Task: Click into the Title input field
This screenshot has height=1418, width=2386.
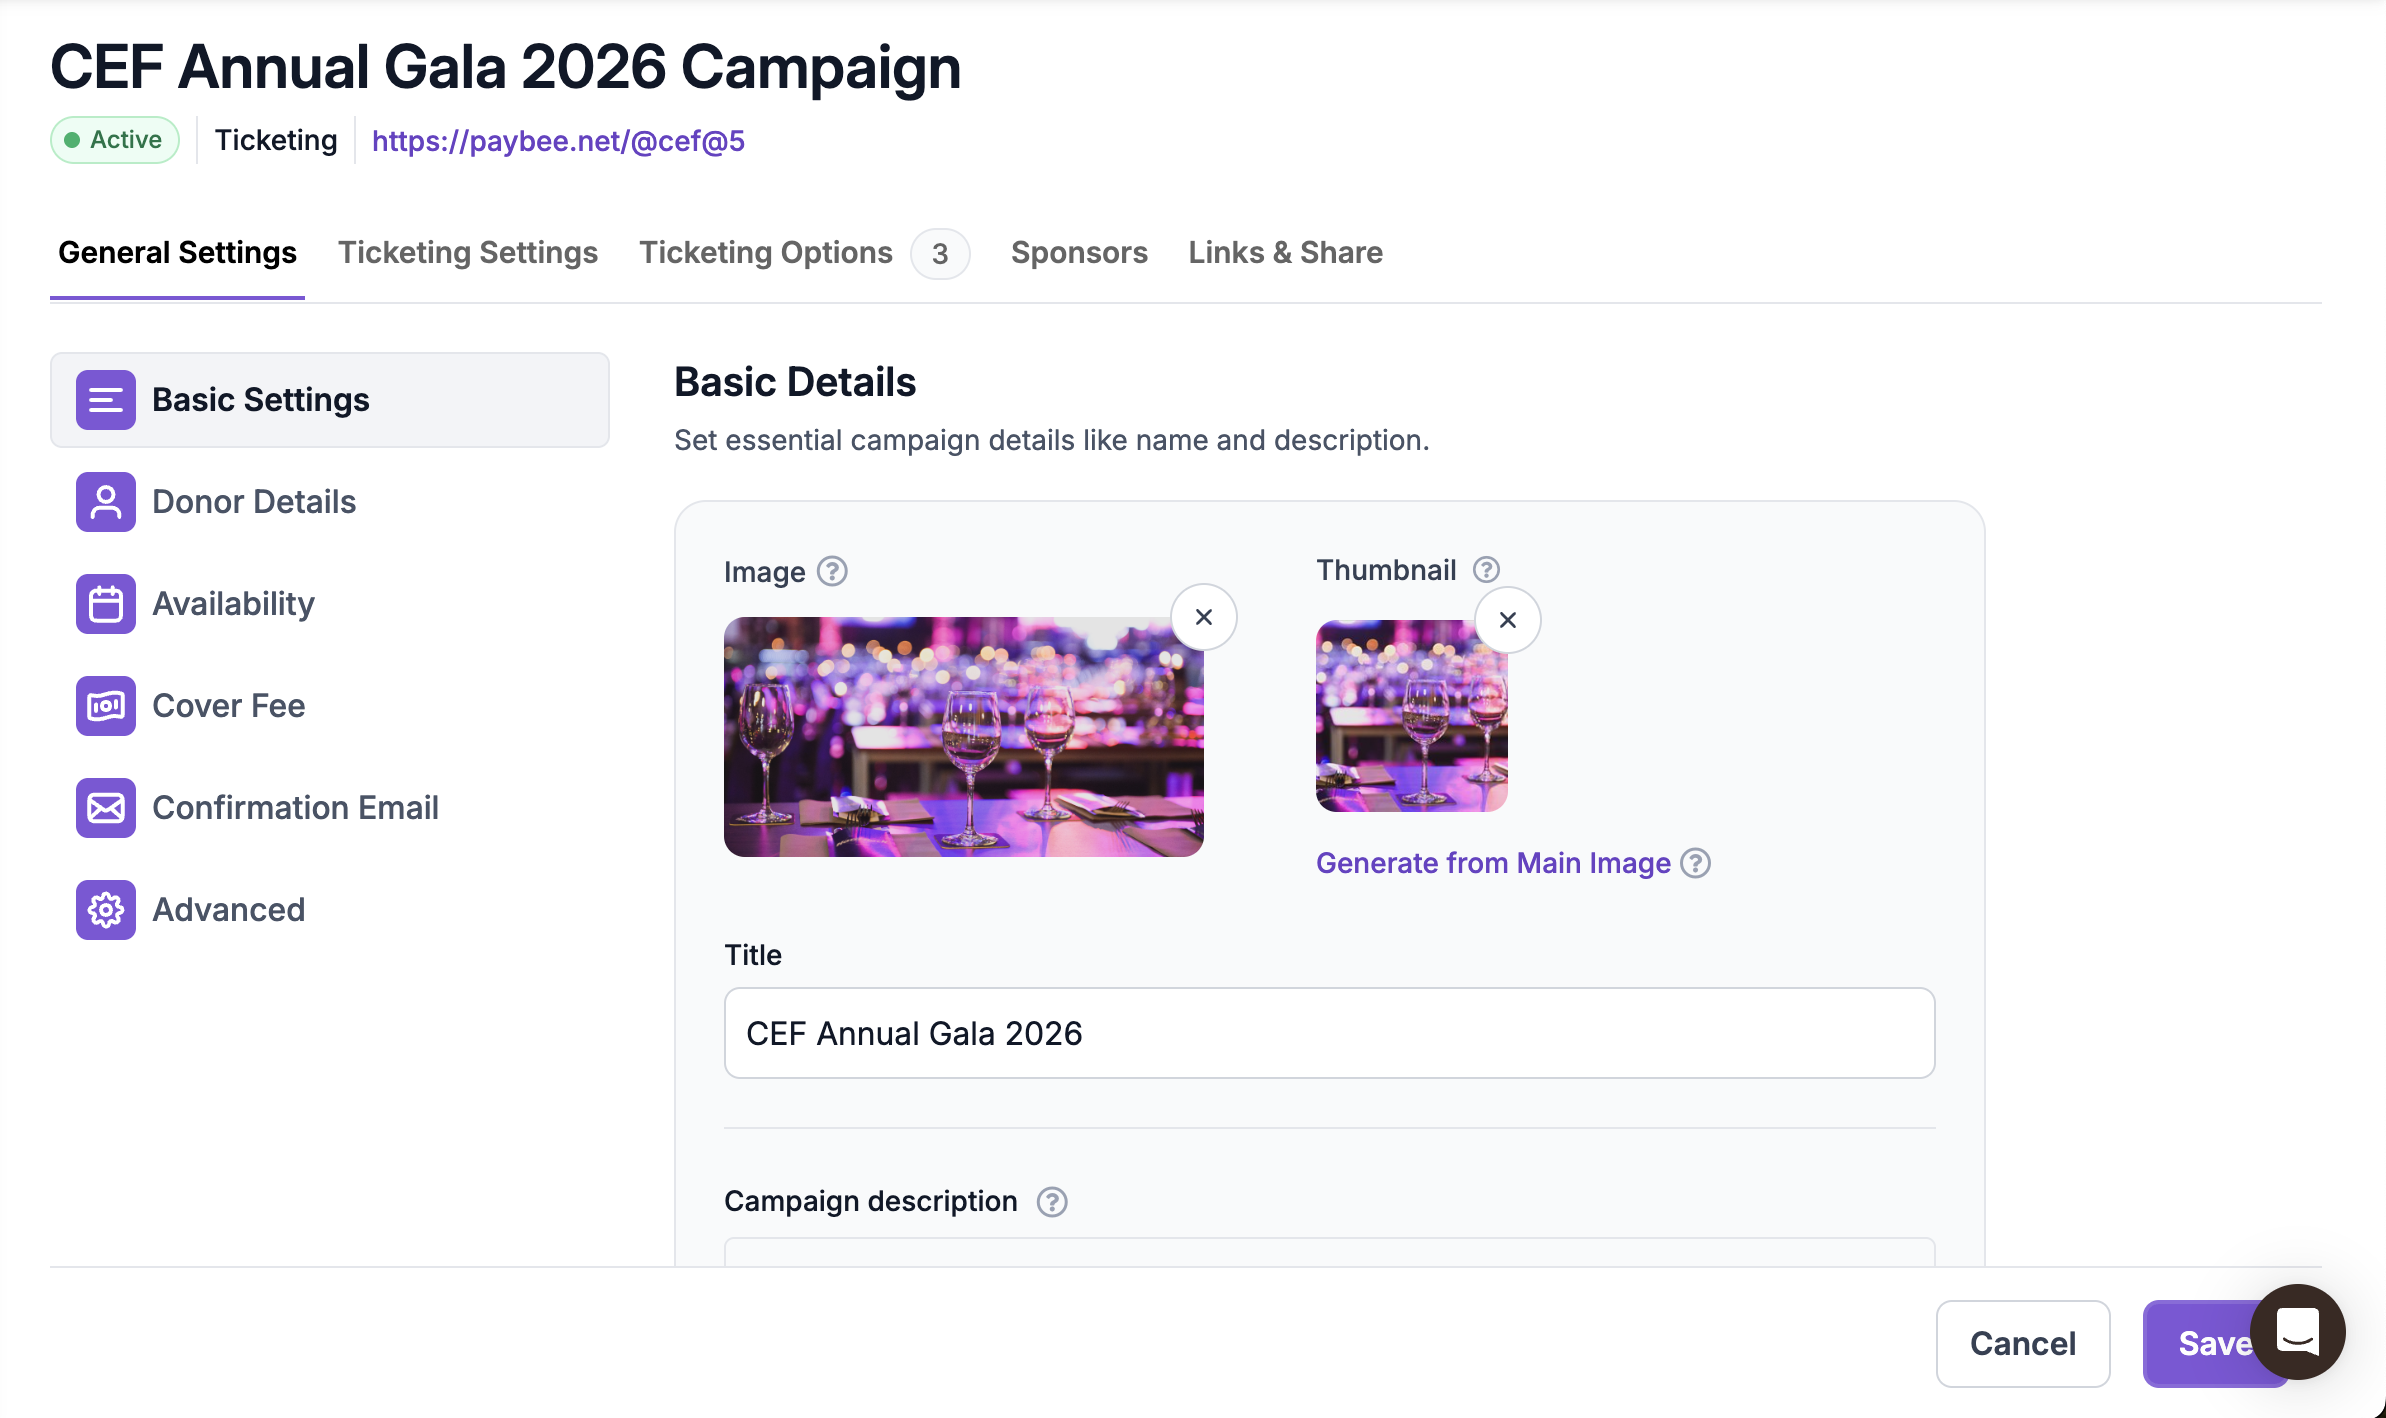Action: tap(1329, 1033)
